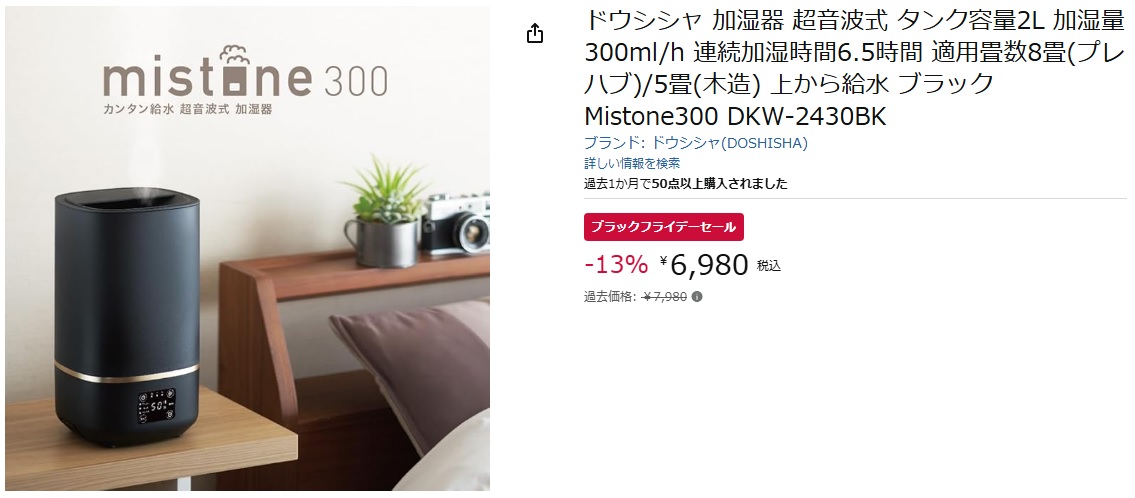Click the share icon beside the product image
This screenshot has height=498, width=1135.
pos(534,33)
